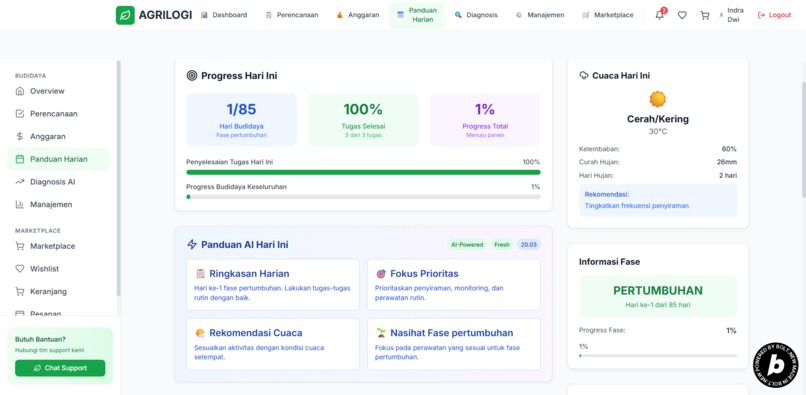Viewport: 806px width, 395px height.
Task: Open the Dashboard tab in top navigation
Action: point(224,15)
